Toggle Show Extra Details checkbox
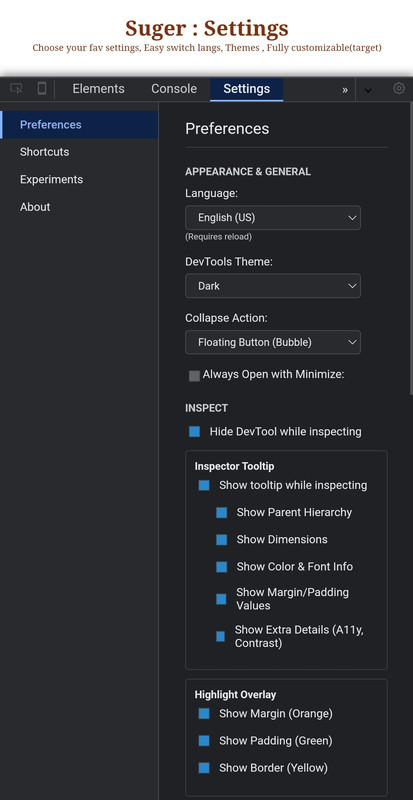Screen dimensions: 413x800 221,636
